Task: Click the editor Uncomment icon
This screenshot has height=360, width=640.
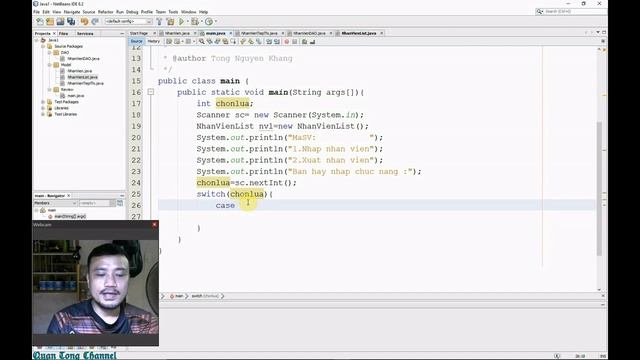Action: click(313, 41)
